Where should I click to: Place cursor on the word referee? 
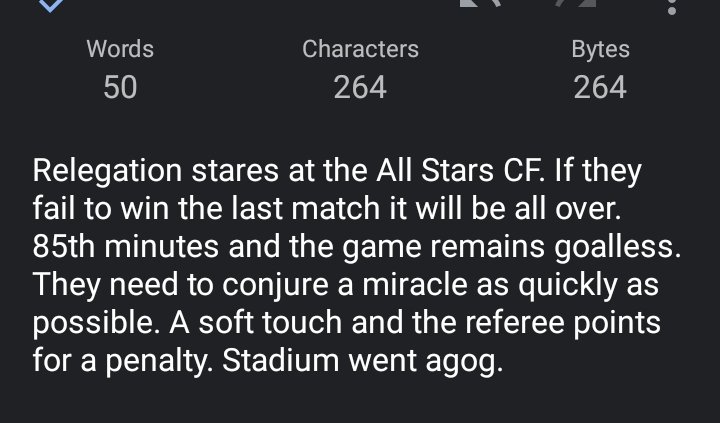click(514, 322)
